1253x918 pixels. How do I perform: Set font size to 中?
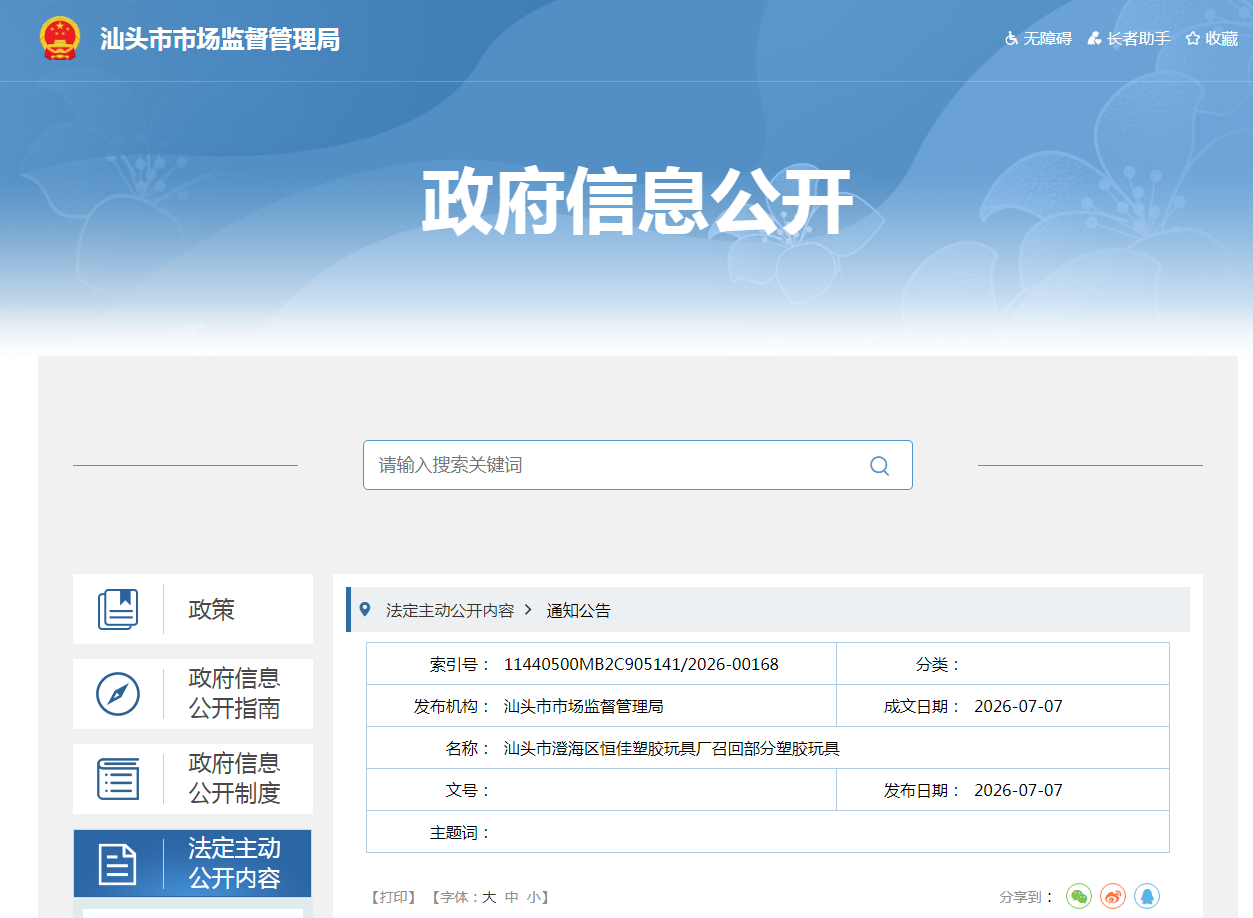click(x=512, y=897)
